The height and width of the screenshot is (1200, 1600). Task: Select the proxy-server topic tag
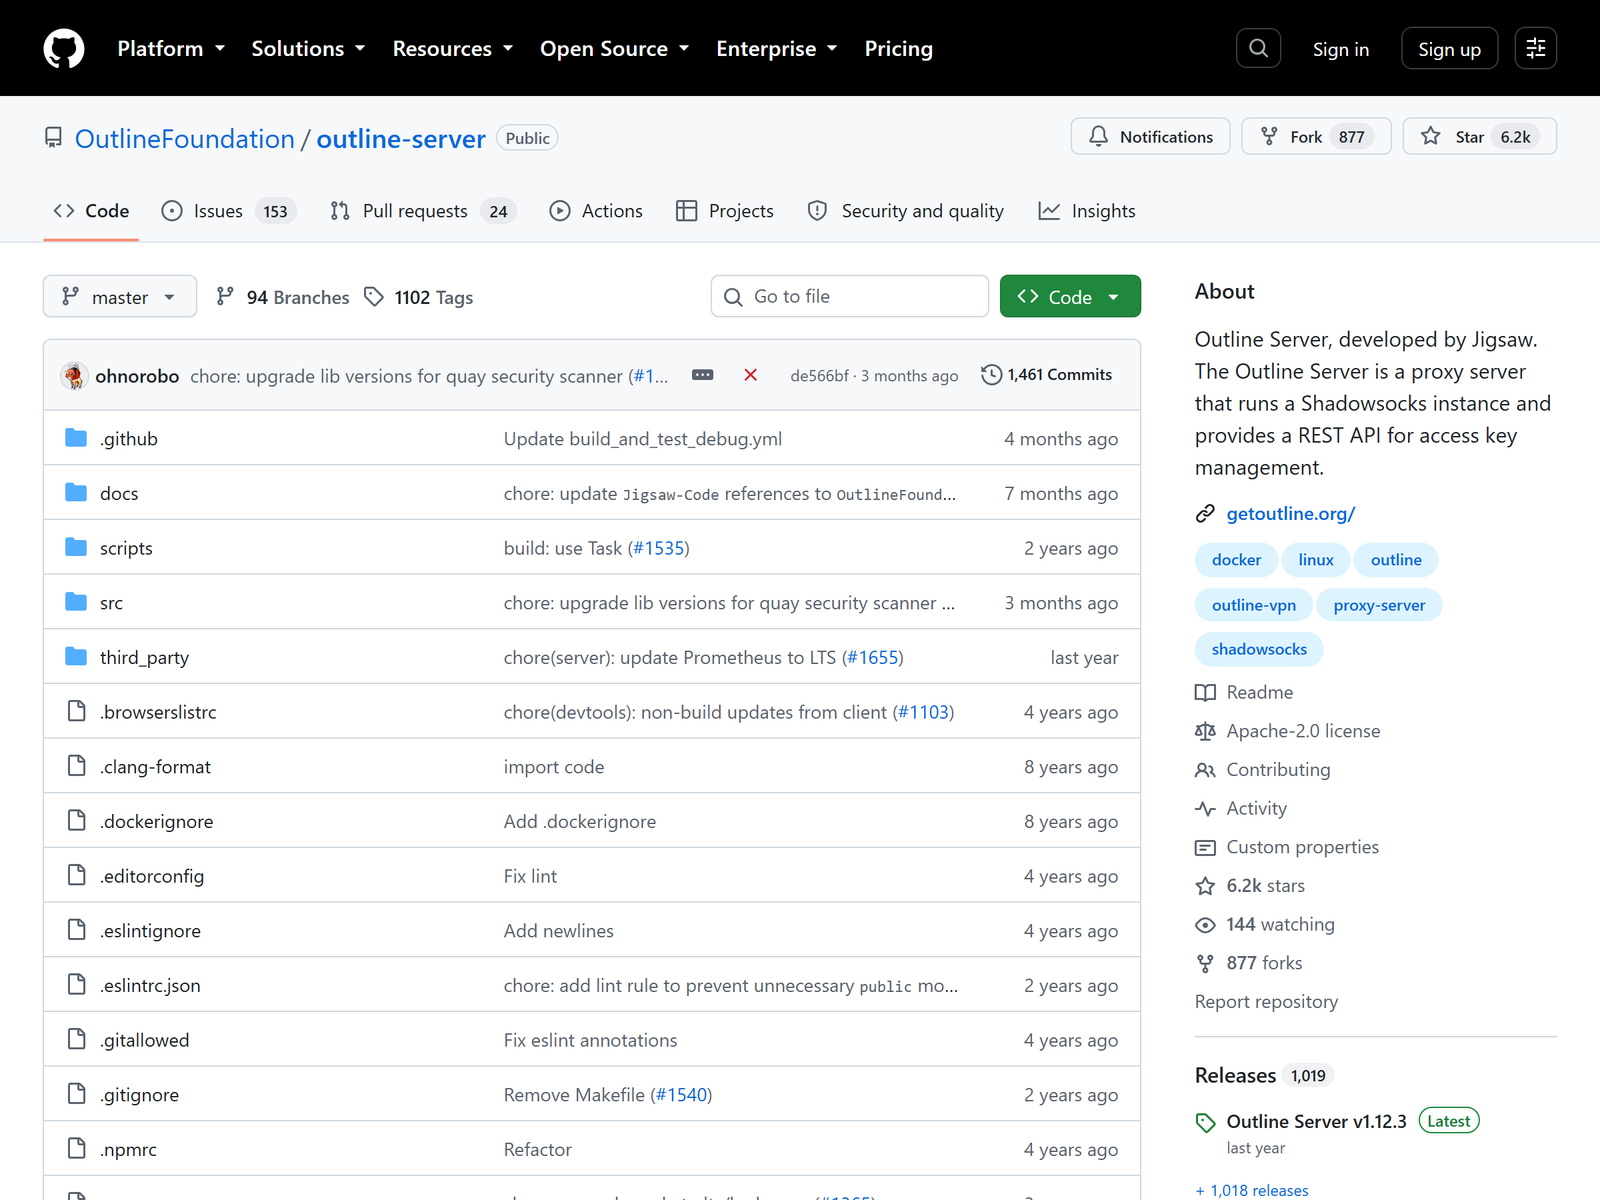point(1379,605)
